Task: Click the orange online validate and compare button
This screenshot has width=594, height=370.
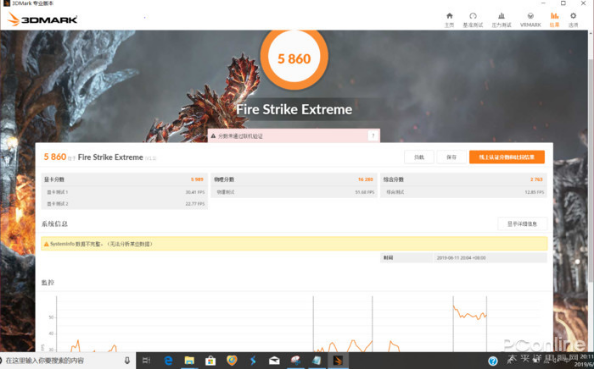Action: tap(507, 157)
